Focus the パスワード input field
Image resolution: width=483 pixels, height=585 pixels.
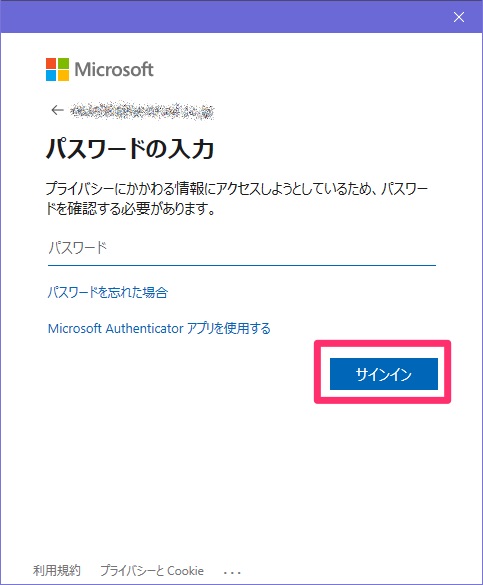click(242, 248)
